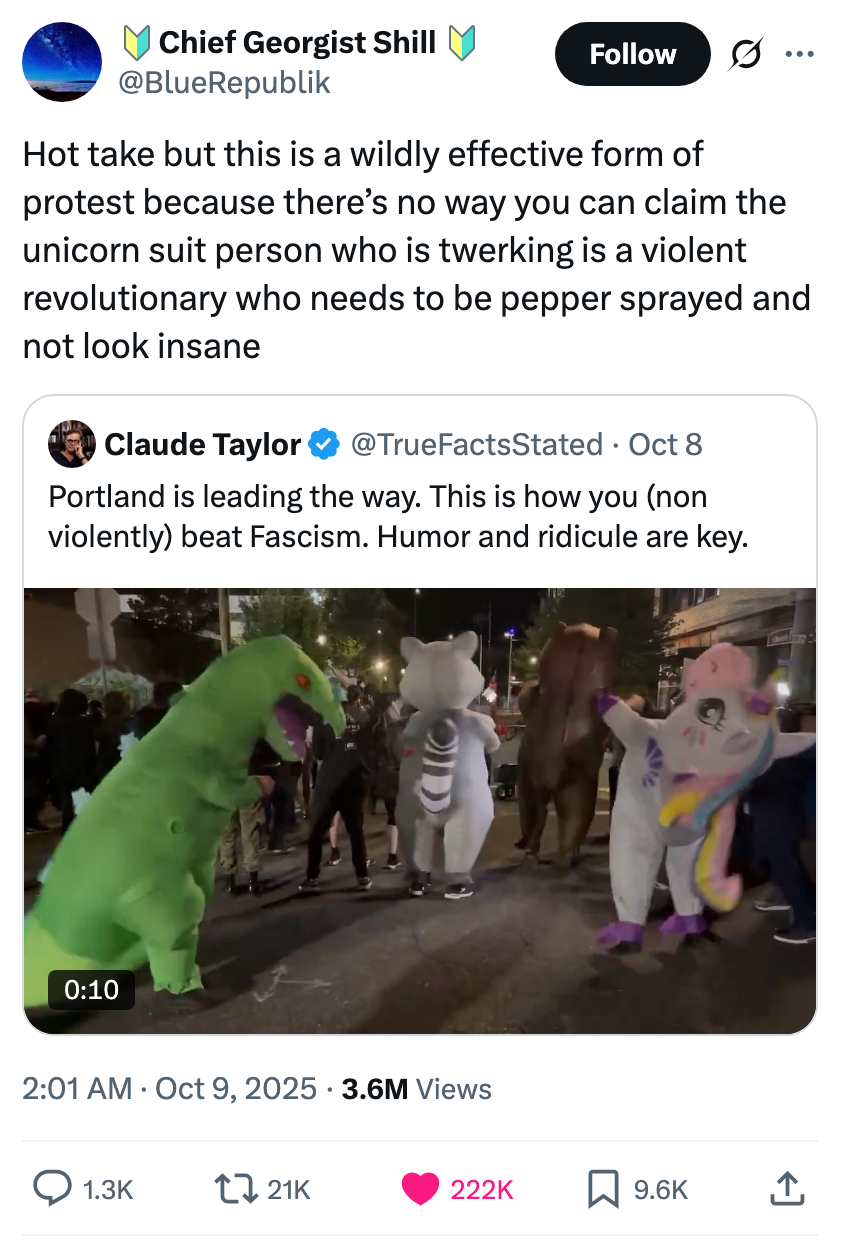848x1240 pixels.
Task: Open the quoted Claude Taylor tweet text
Action: click(398, 515)
